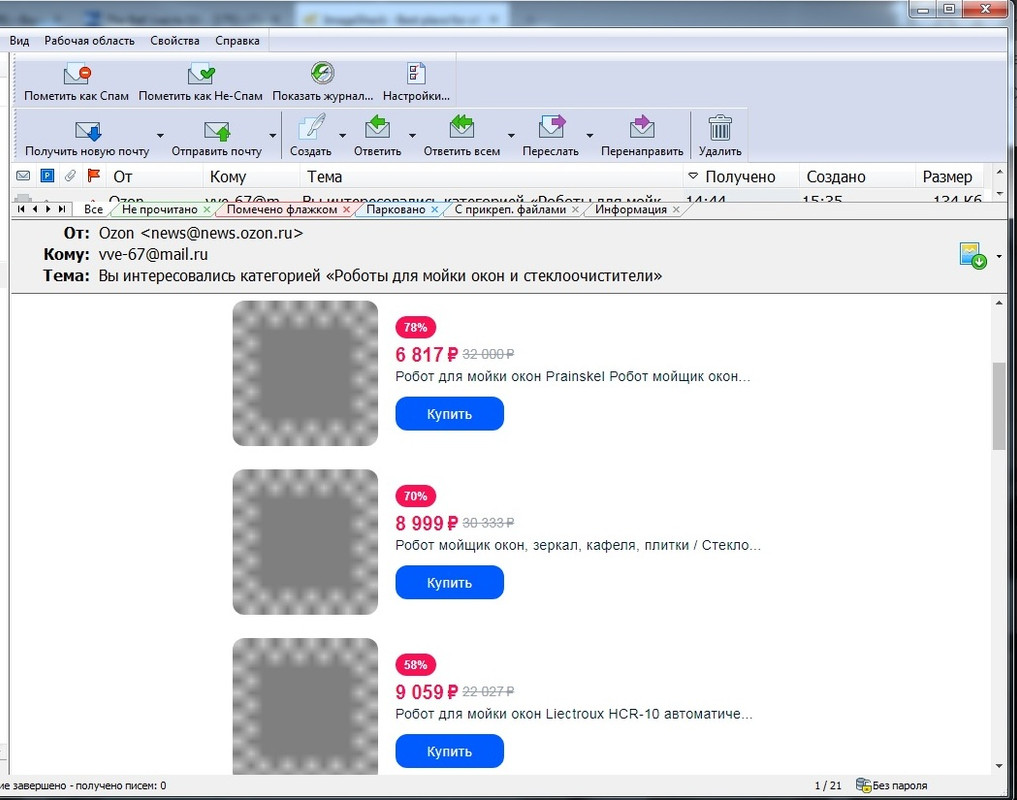Go to last tab navigation arrow
The width and height of the screenshot is (1017, 800).
coord(62,209)
